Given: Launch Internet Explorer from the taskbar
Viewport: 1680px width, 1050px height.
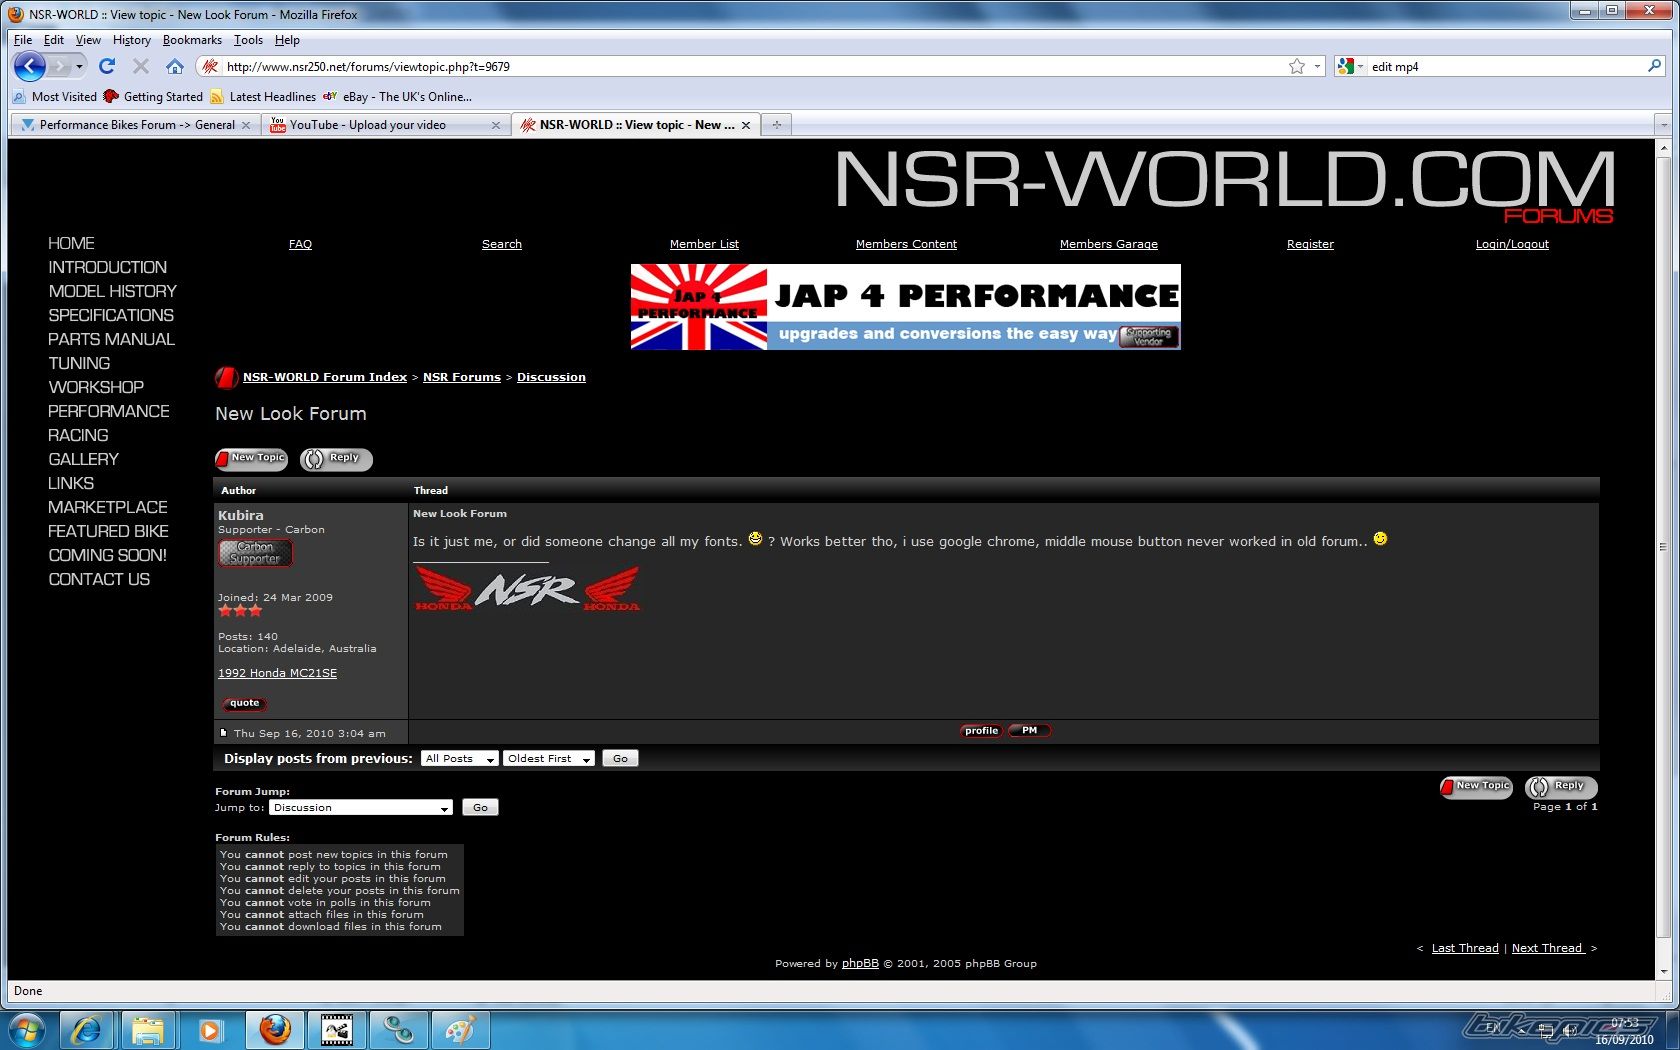Looking at the screenshot, I should coord(87,1029).
